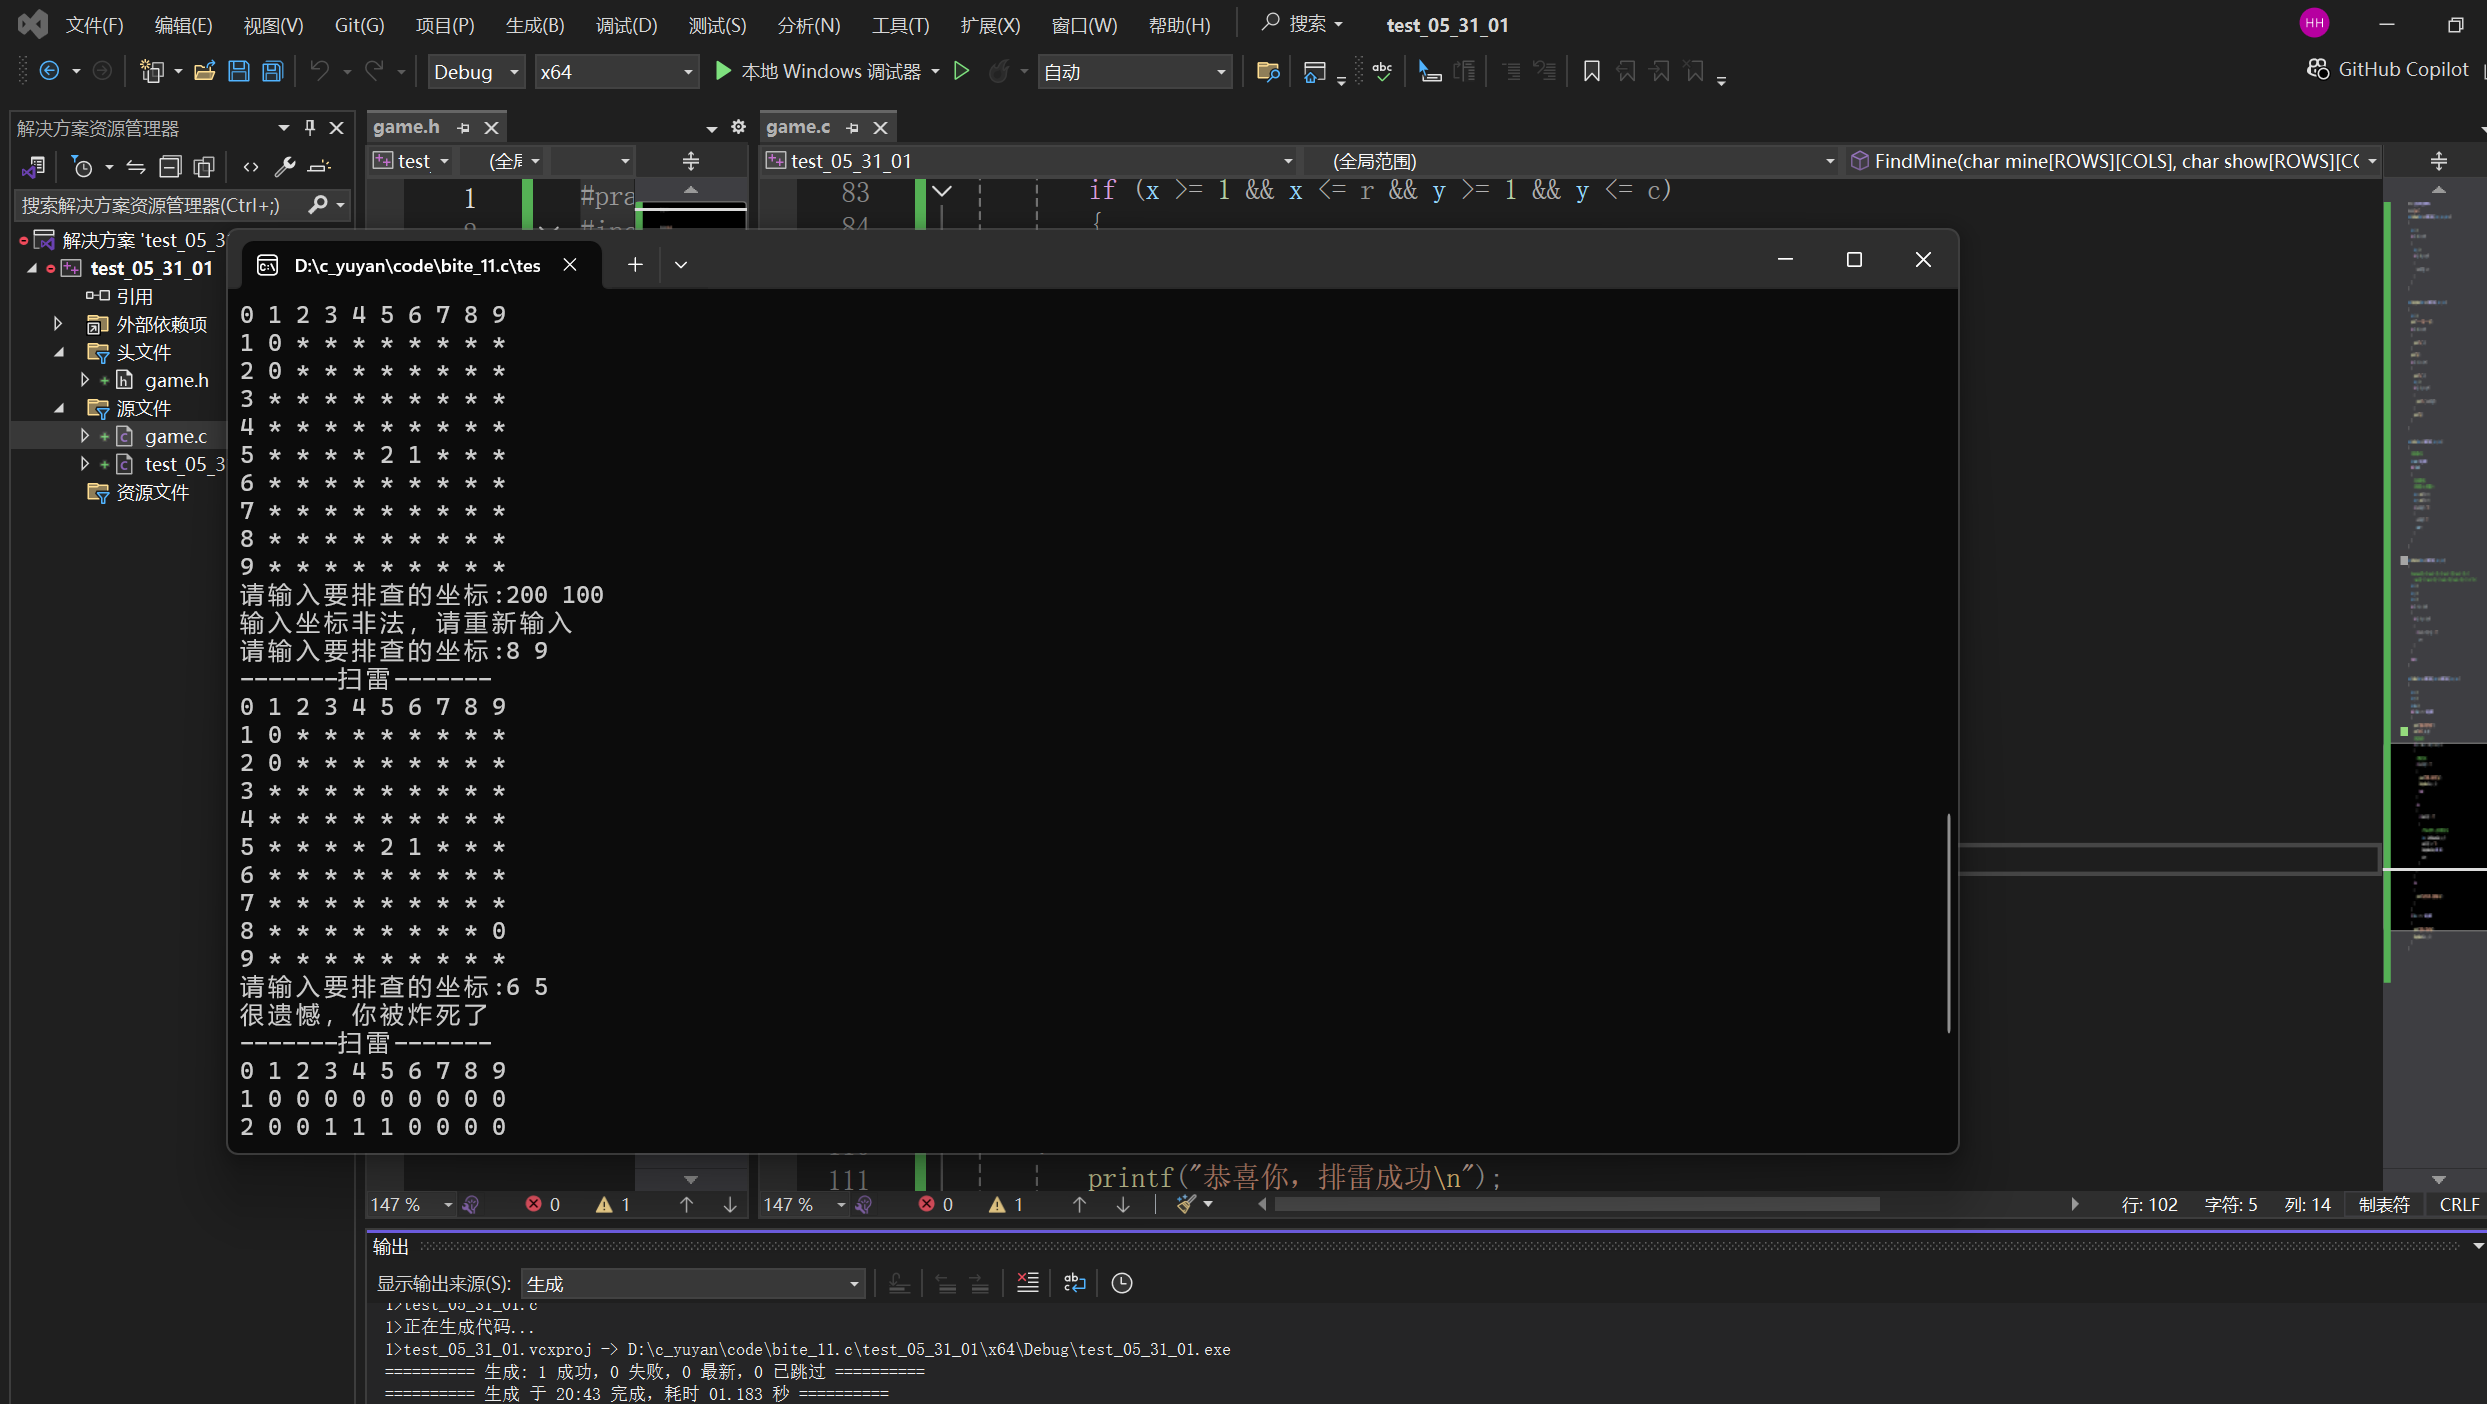Click Collapse All icon in Solution Explorer
Viewport: 2487px width, 1404px height.
170,167
